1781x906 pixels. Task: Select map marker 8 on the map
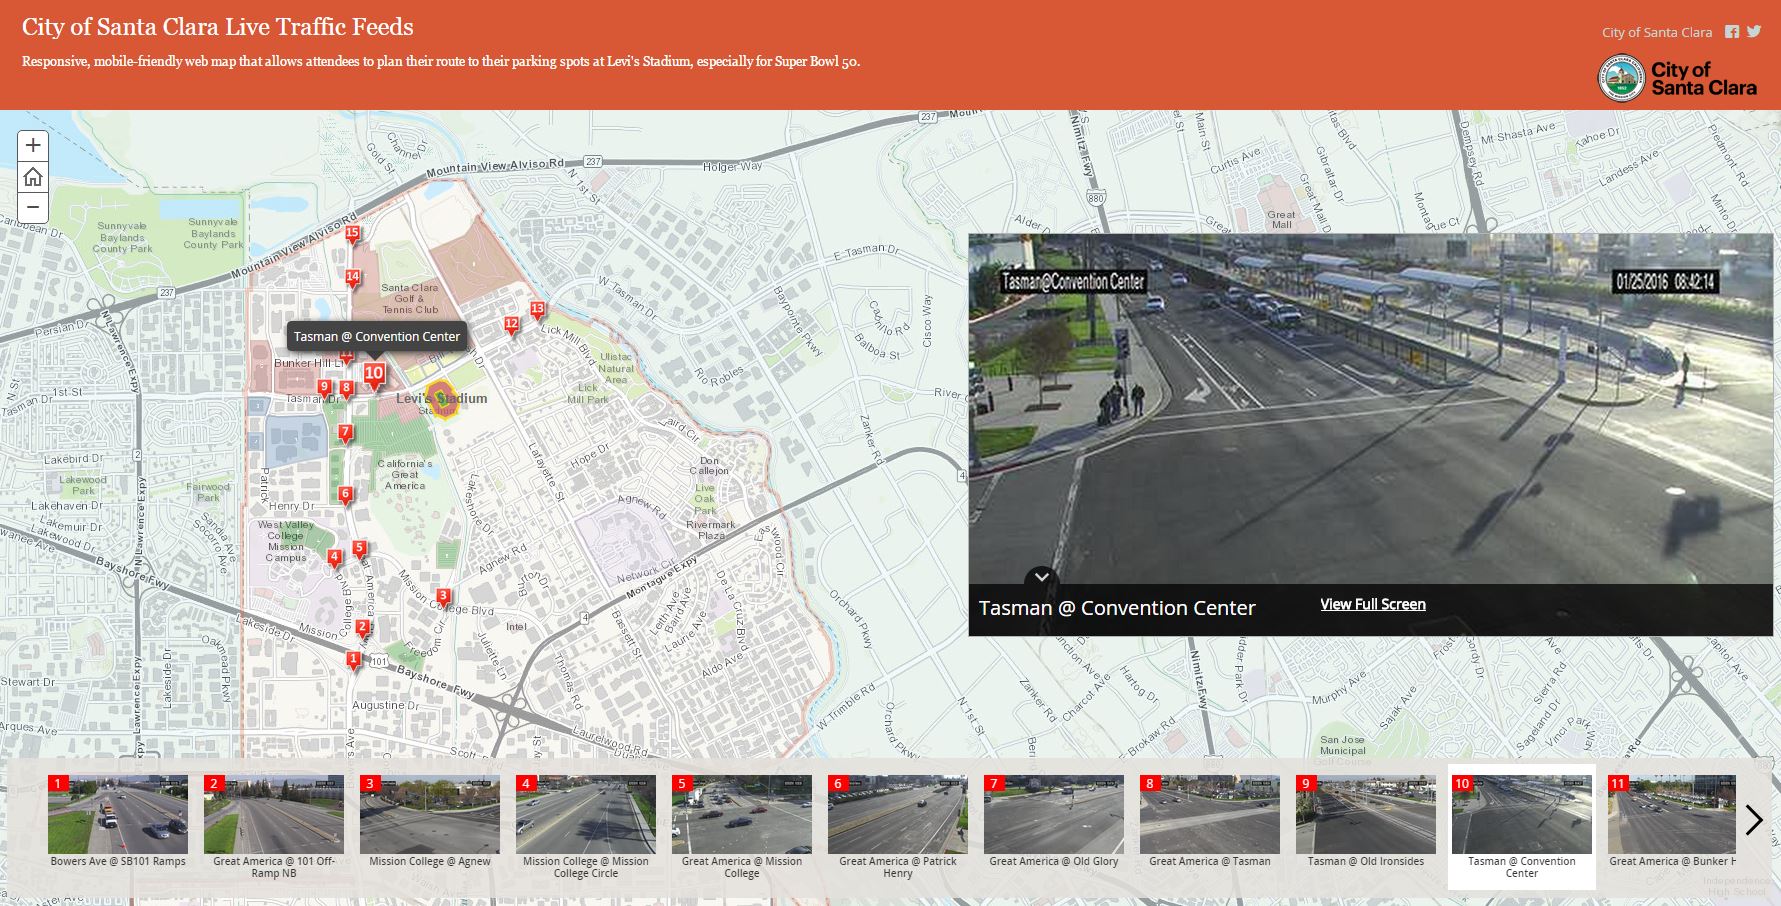pyautogui.click(x=346, y=389)
